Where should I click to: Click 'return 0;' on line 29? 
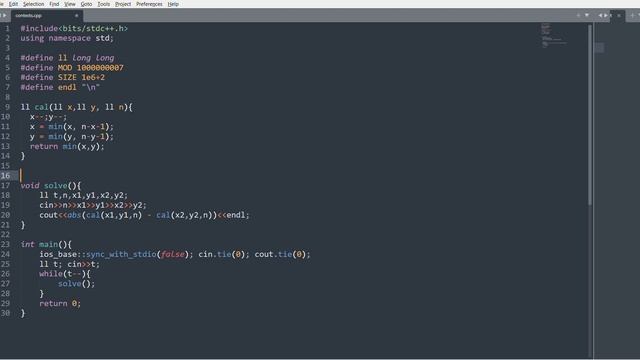pyautogui.click(x=60, y=303)
